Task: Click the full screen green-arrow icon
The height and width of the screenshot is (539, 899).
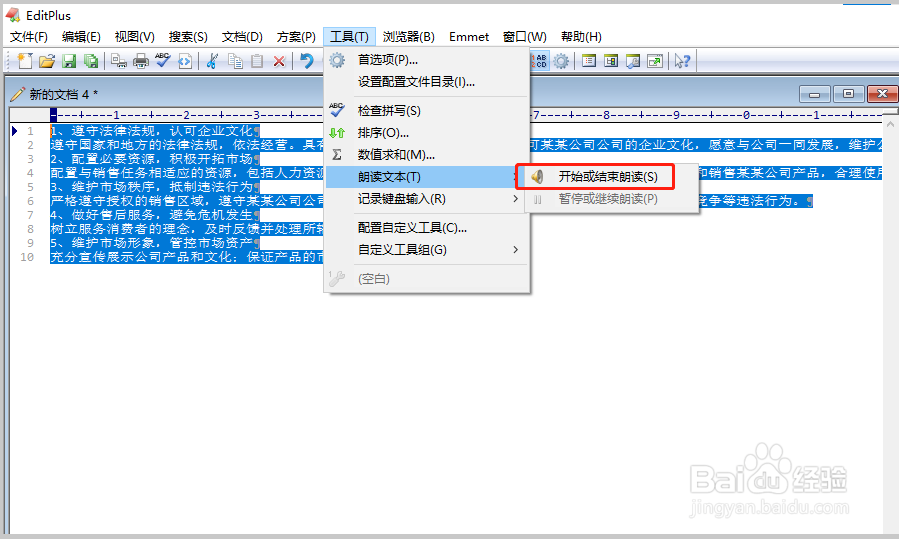Action: coord(655,61)
